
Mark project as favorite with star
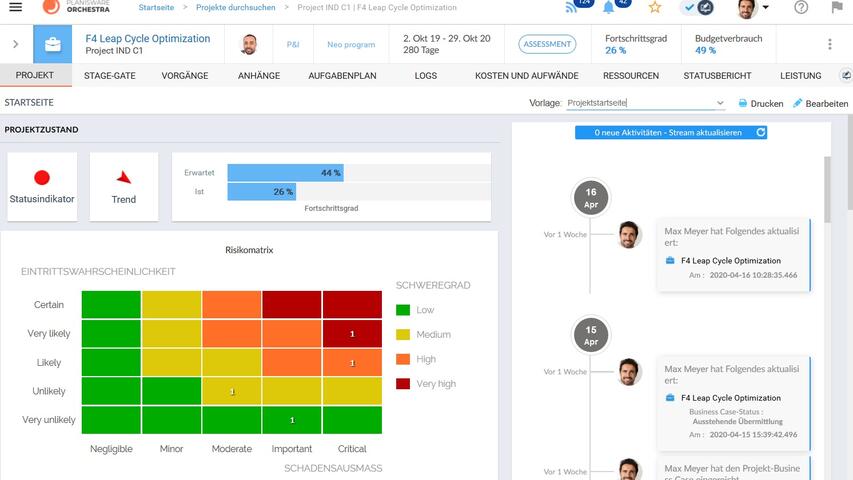pyautogui.click(x=655, y=8)
